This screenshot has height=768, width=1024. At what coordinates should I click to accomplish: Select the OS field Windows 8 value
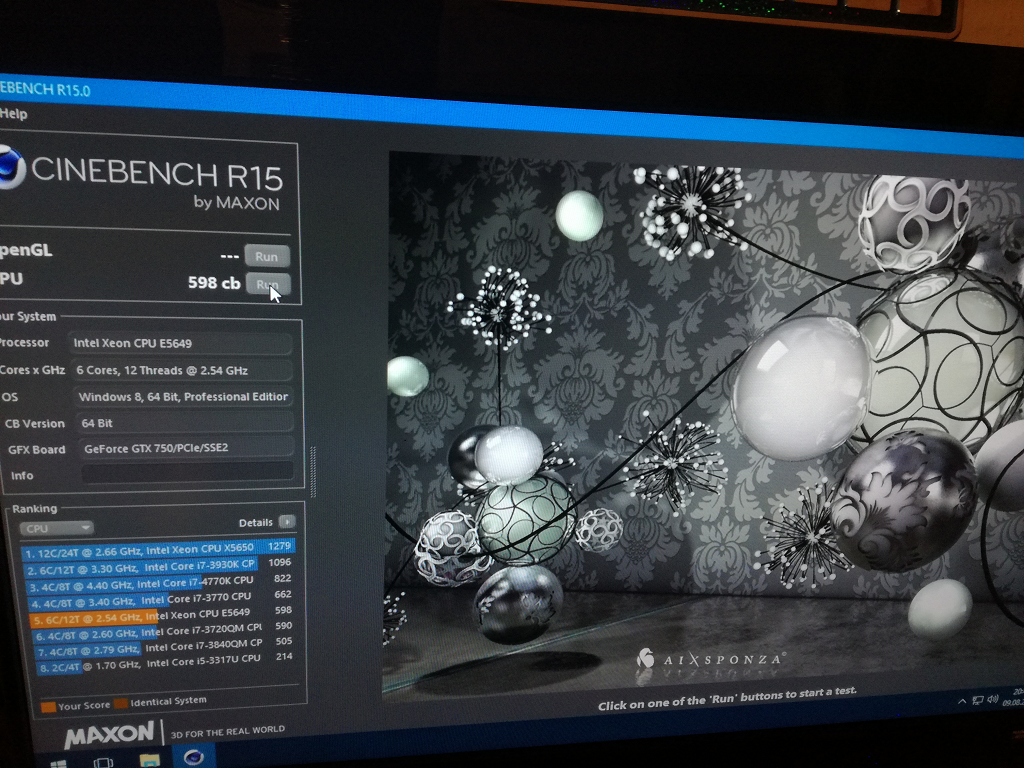pos(184,396)
